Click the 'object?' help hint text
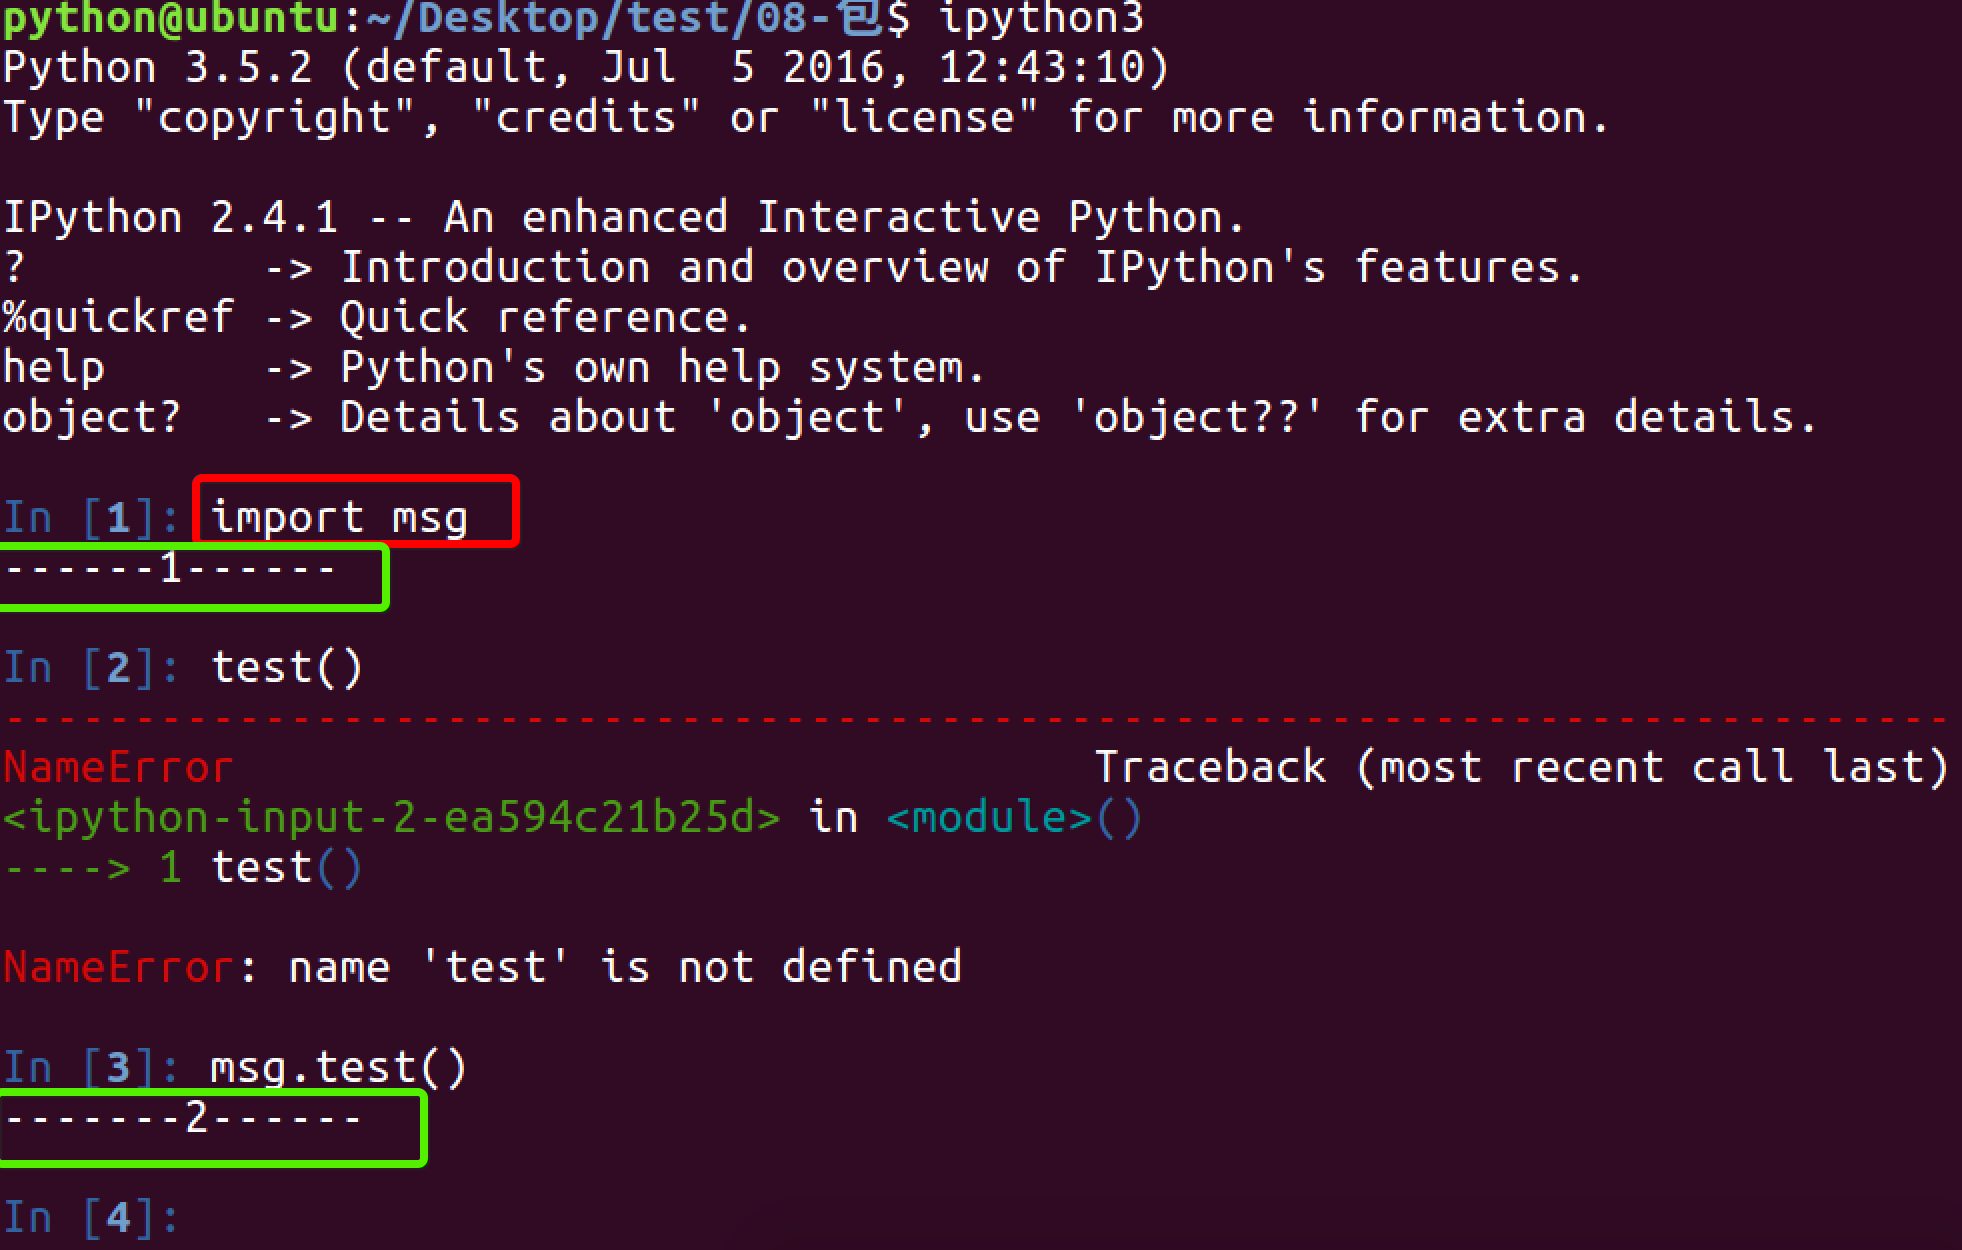Viewport: 1962px width, 1250px height. pyautogui.click(x=92, y=417)
